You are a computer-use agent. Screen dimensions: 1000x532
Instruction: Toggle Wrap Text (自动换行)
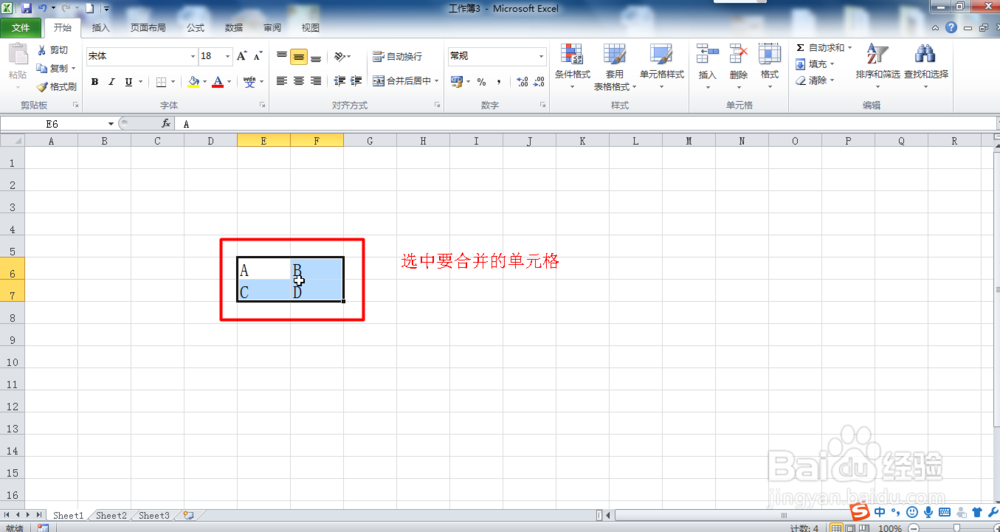tap(397, 57)
